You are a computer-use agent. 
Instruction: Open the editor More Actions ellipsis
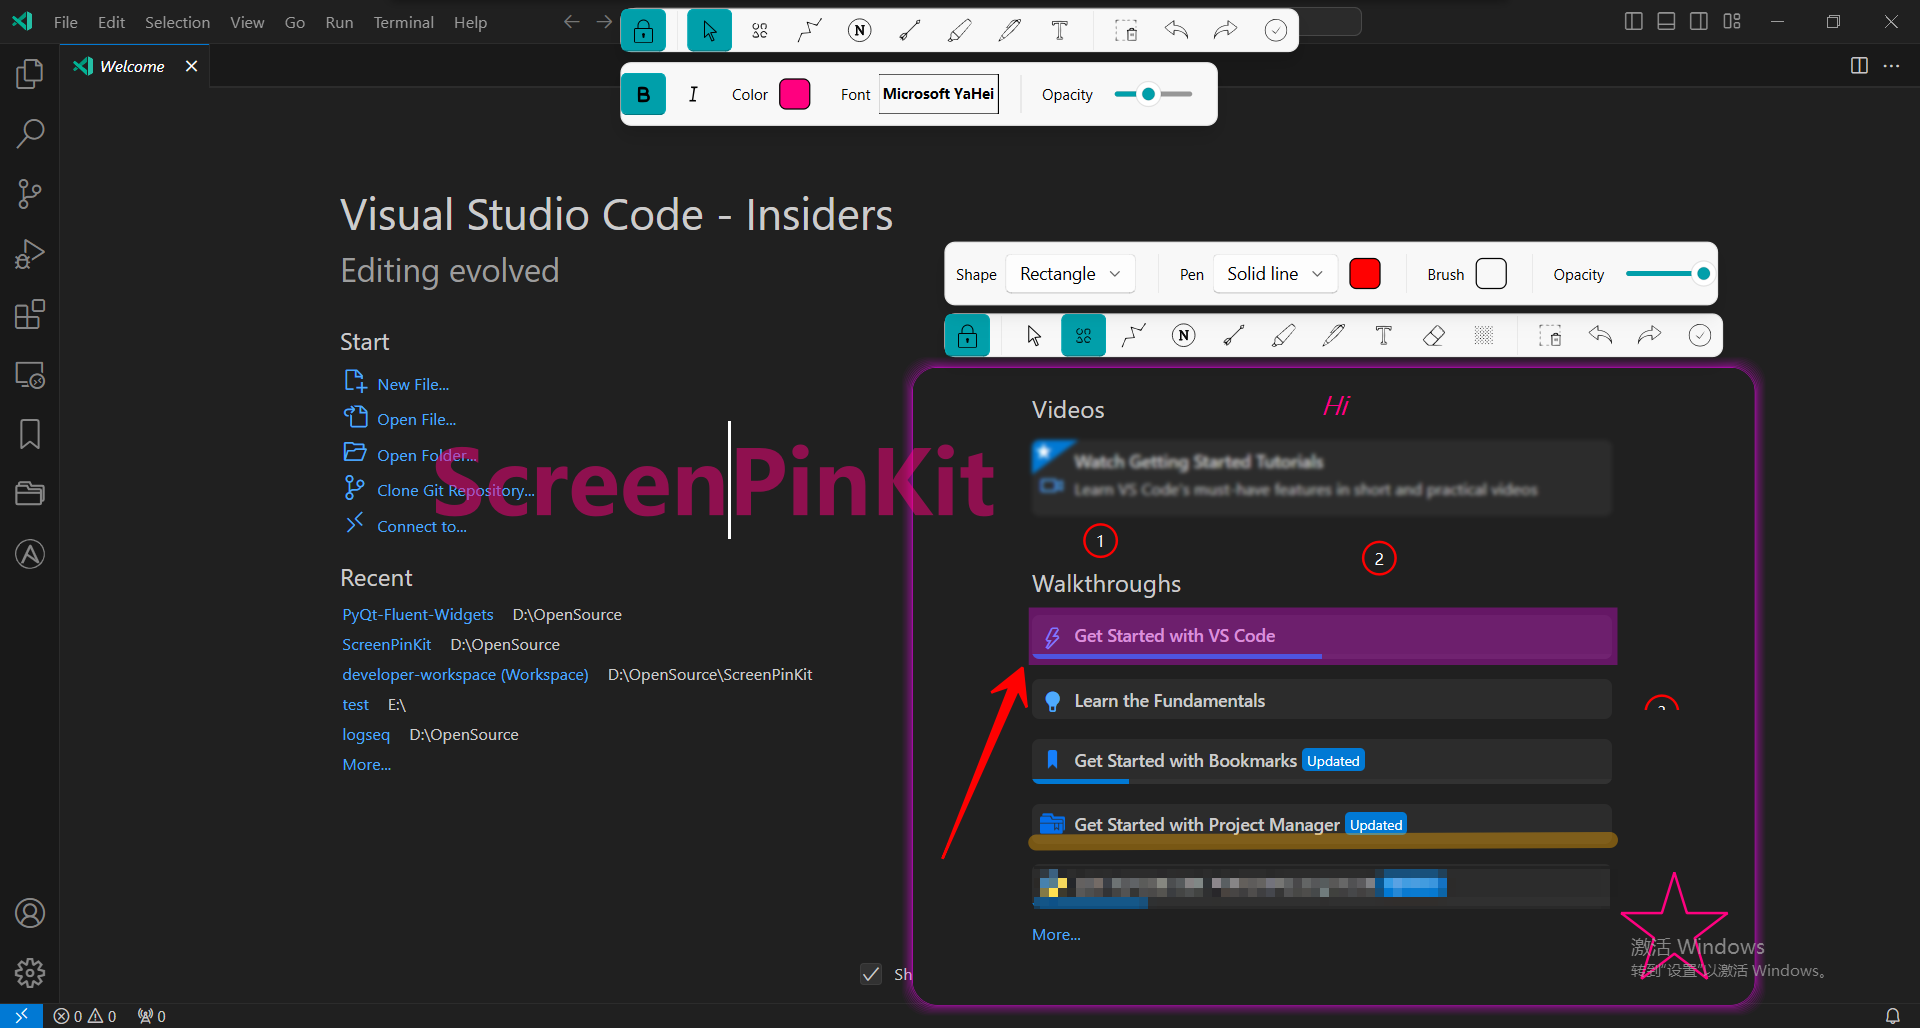tap(1891, 66)
